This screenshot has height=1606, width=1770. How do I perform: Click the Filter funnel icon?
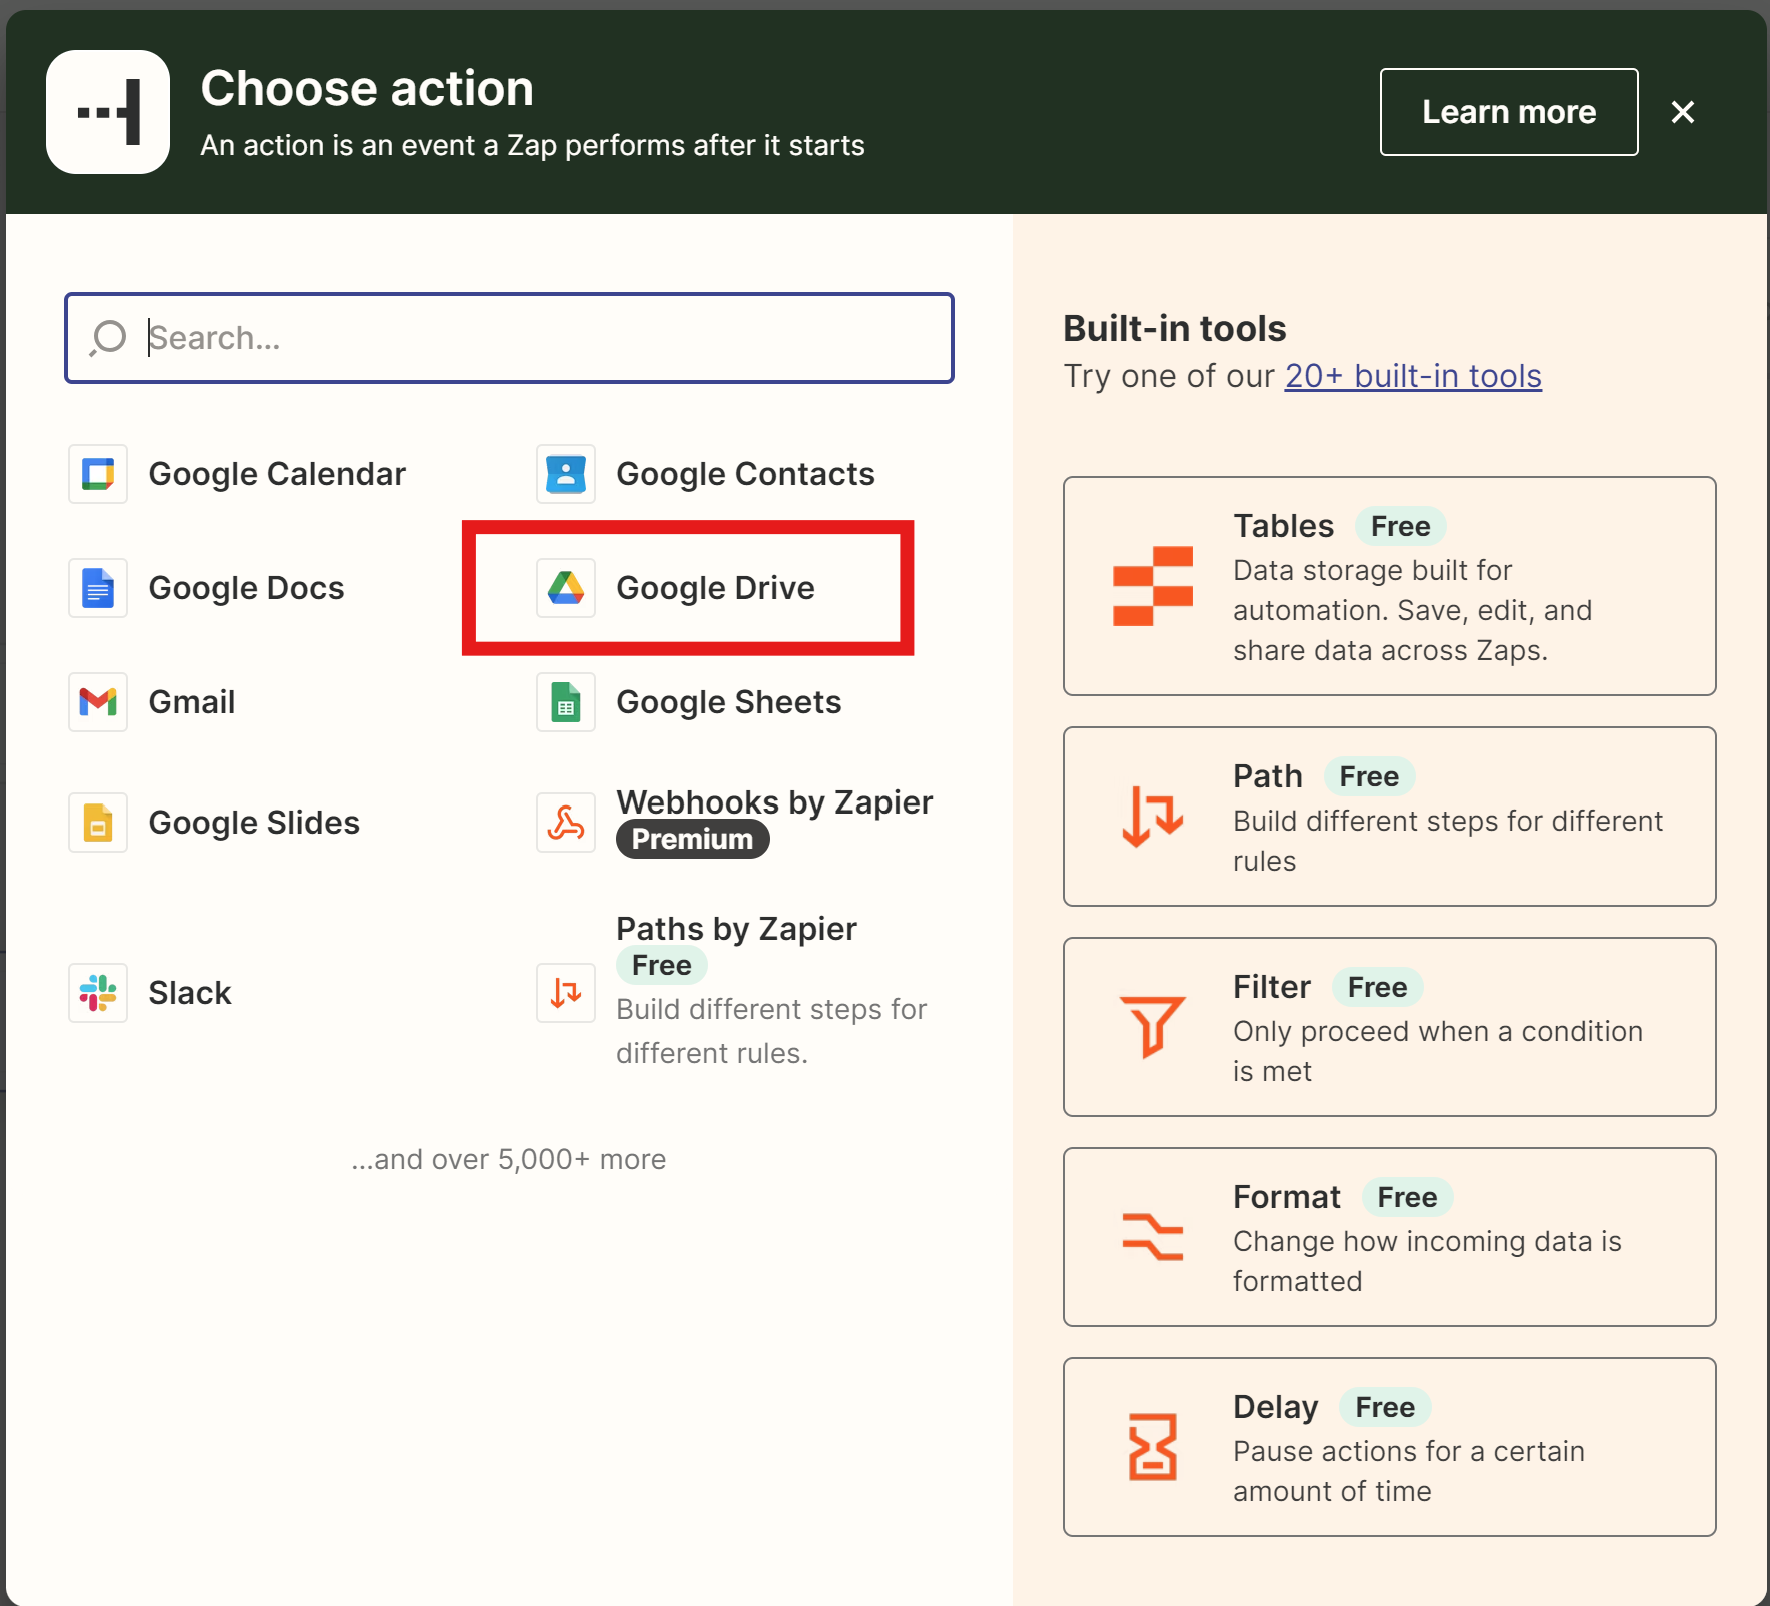point(1153,1027)
